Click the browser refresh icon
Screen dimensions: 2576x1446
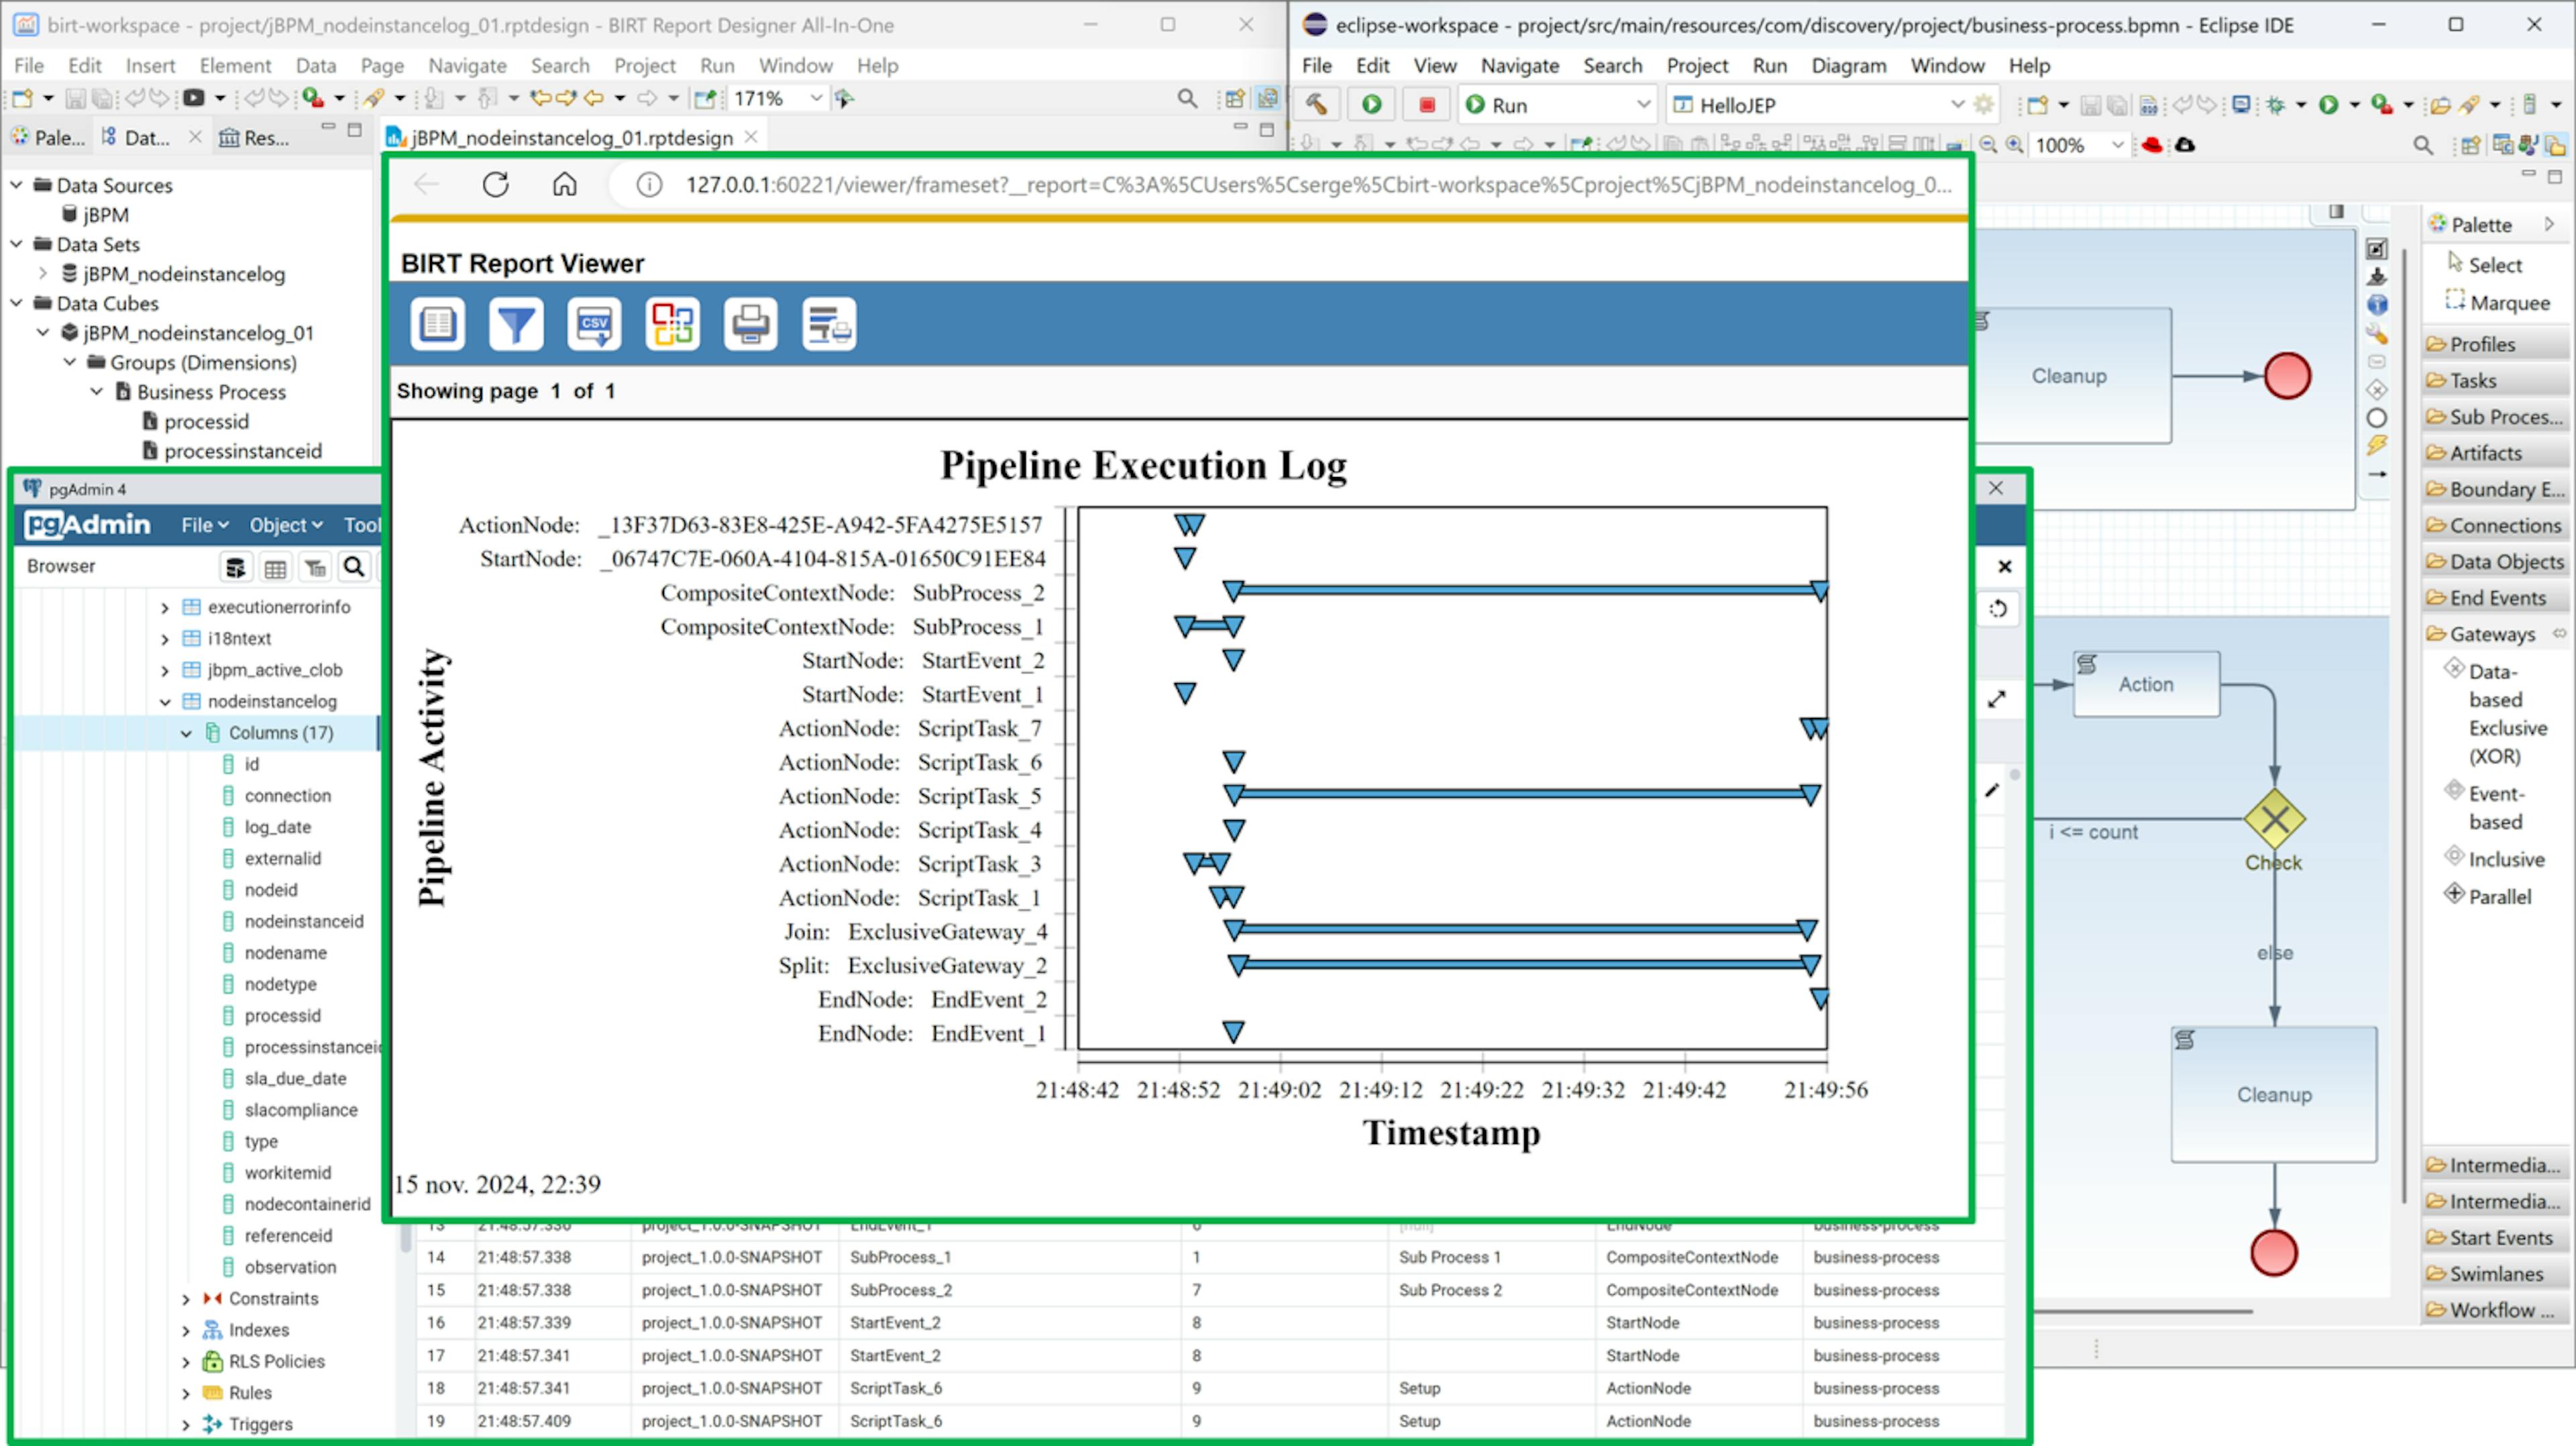tap(496, 185)
